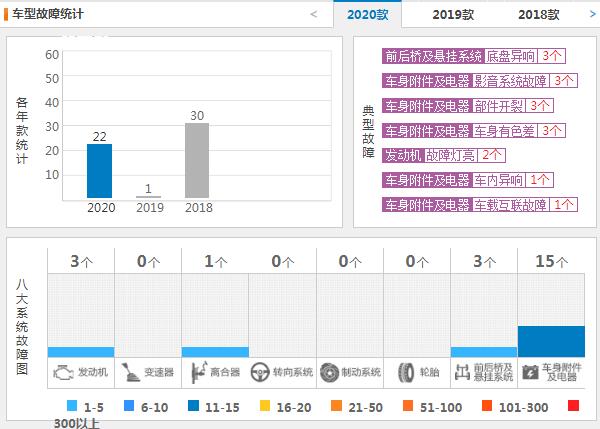Click the brake disc (制动系统) icon
Image resolution: width=600 pixels, height=429 pixels.
tap(329, 372)
